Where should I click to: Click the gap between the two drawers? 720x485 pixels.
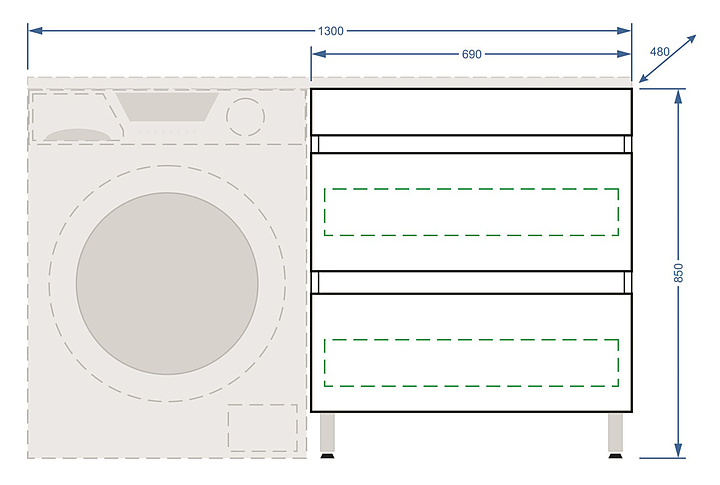[x=471, y=281]
